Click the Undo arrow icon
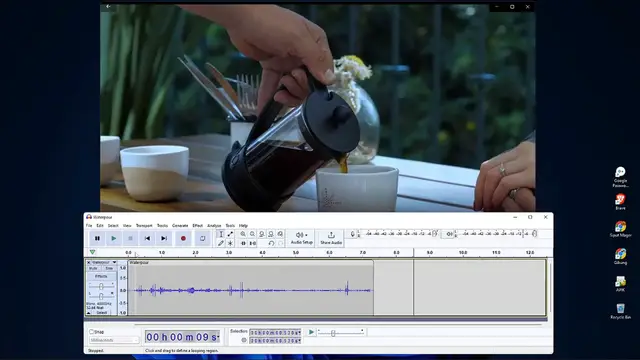Image resolution: width=640 pixels, height=360 pixels. [x=271, y=243]
